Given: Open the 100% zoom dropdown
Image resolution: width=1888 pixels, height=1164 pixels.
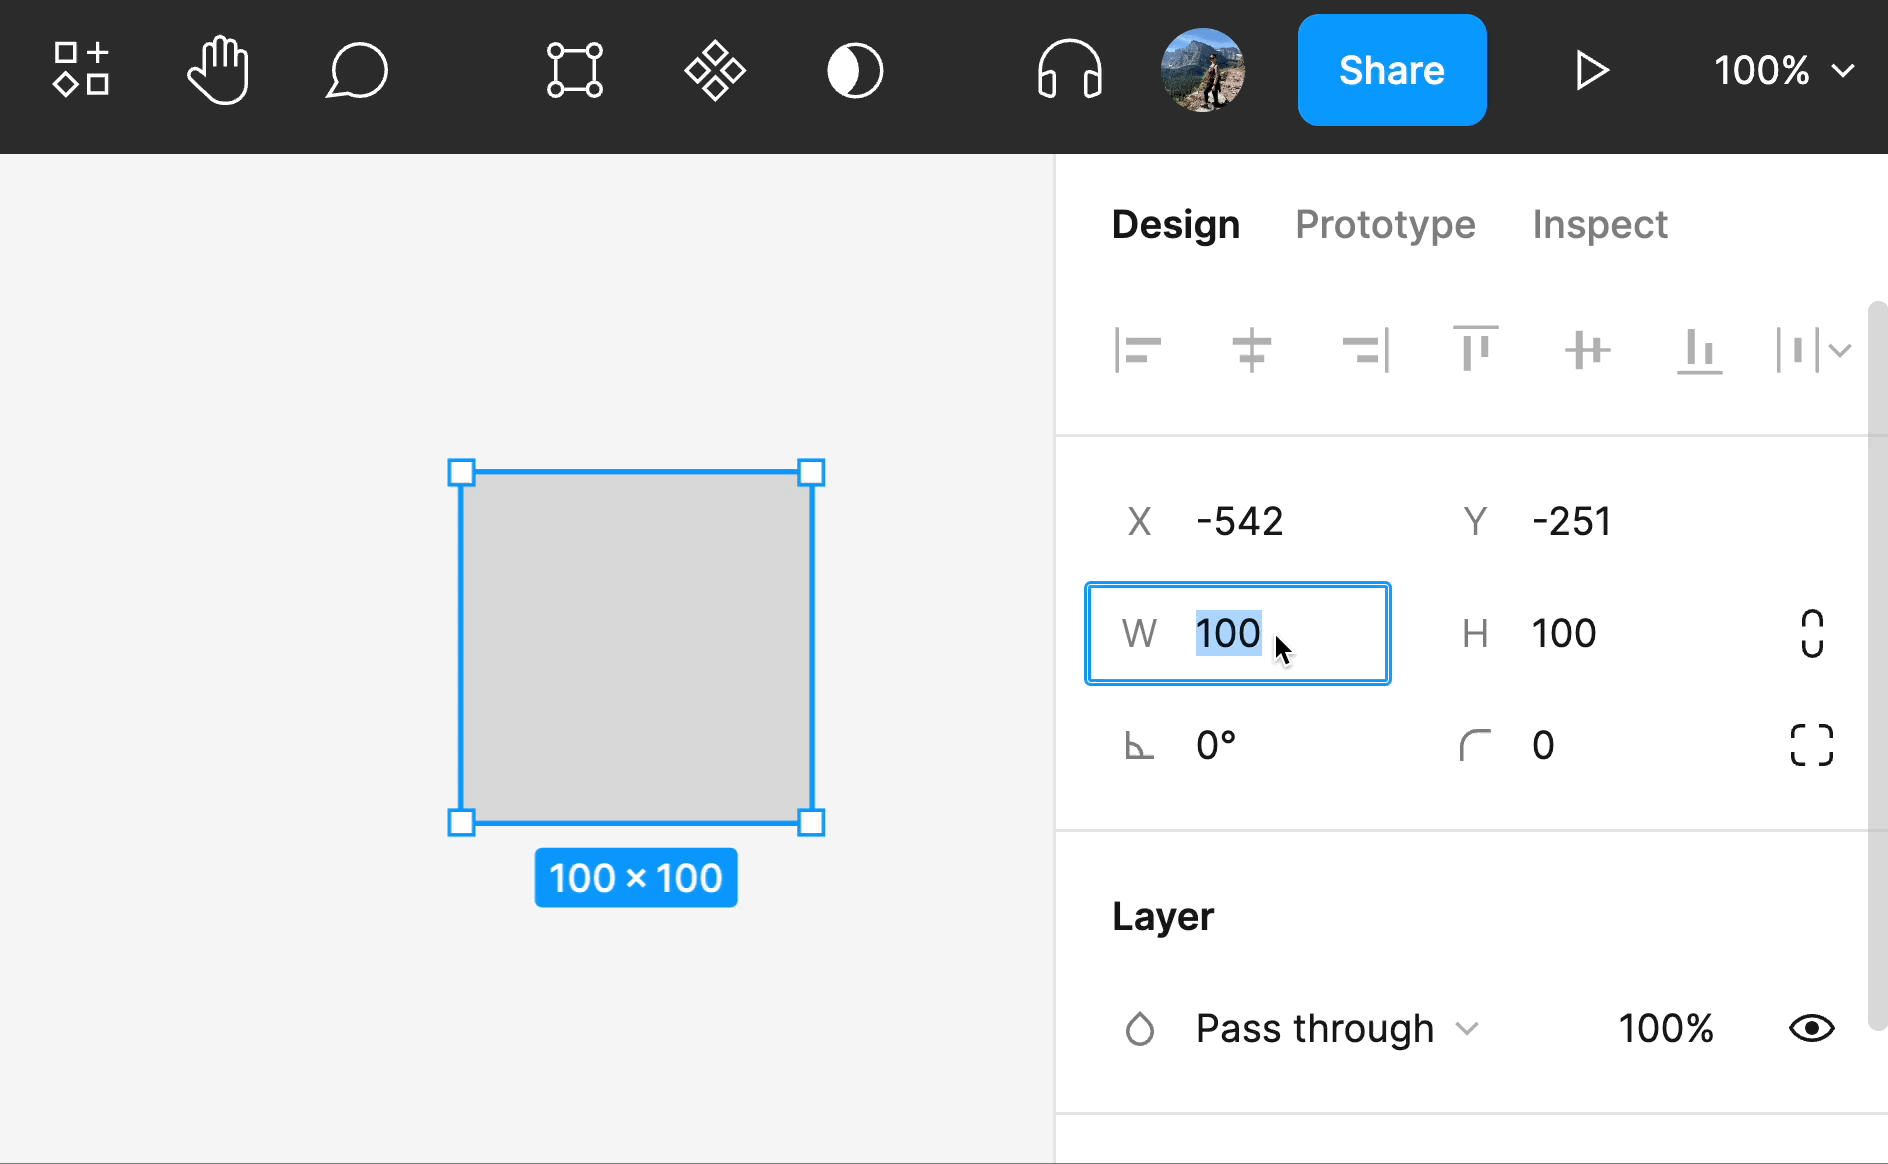Looking at the screenshot, I should 1784,70.
